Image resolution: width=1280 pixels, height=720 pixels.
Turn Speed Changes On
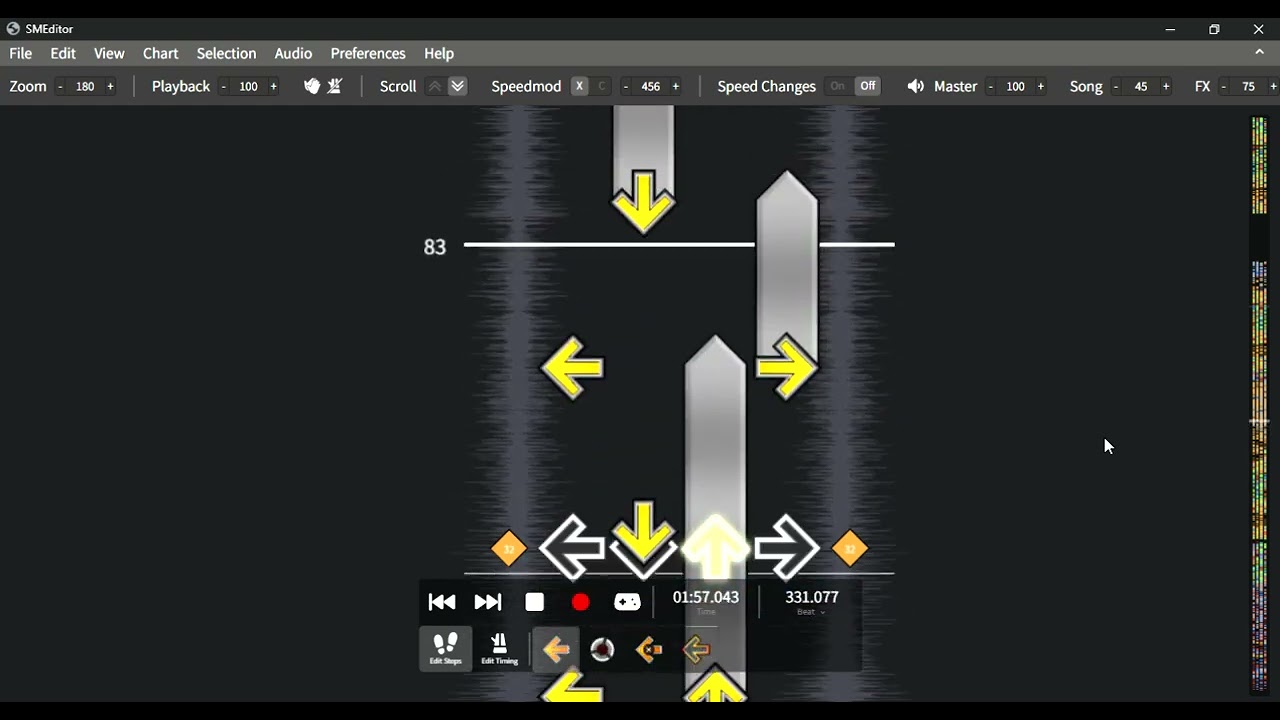coord(837,86)
